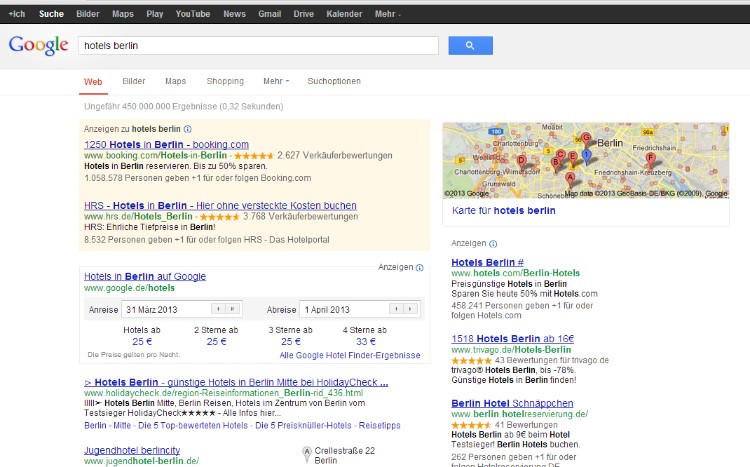Open Drive in the top bar

(304, 14)
